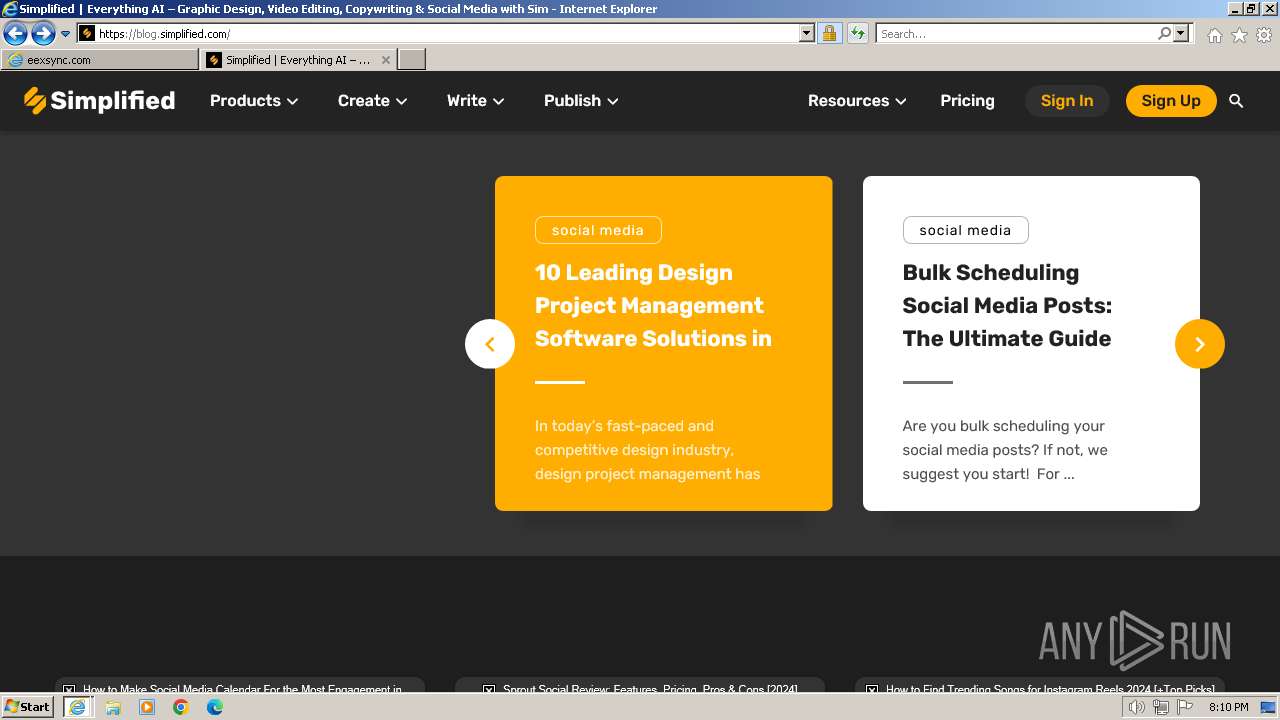Close the Simplified tab
The image size is (1280, 720).
point(386,60)
